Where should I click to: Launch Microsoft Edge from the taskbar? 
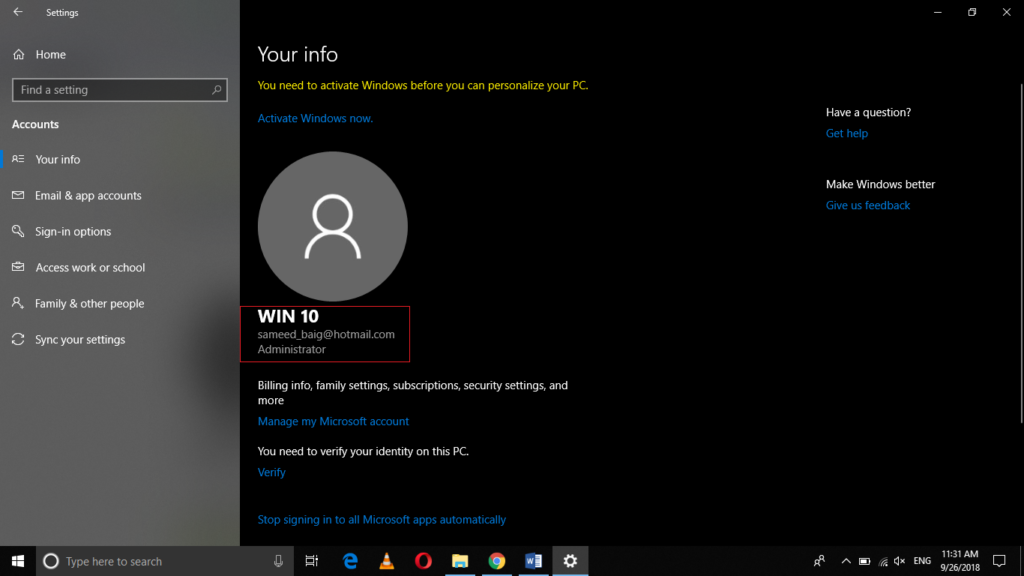(350, 561)
